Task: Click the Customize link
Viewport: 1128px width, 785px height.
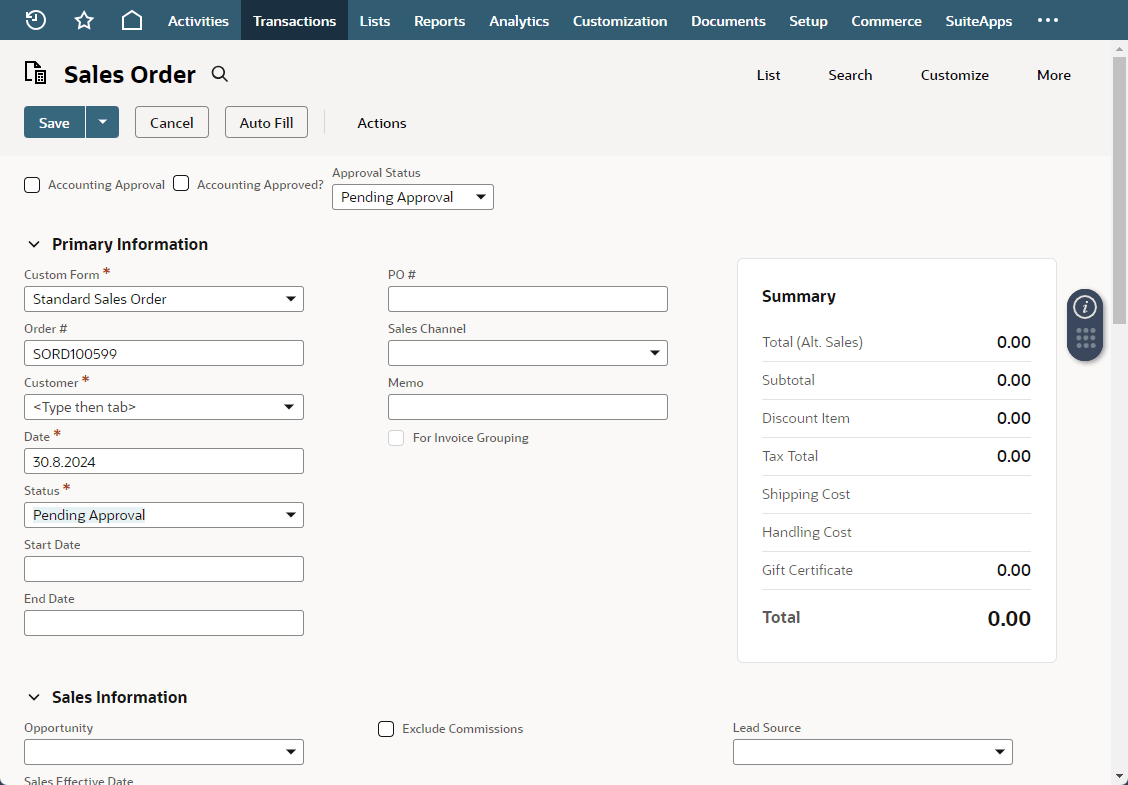Action: pos(954,75)
